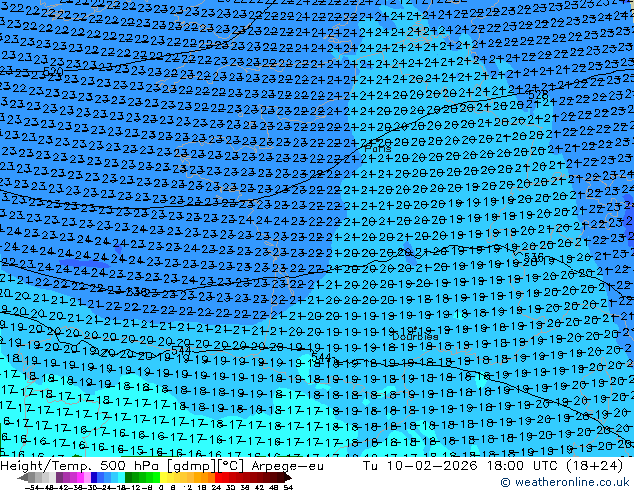Pick the bright red legend swatch

(218, 478)
